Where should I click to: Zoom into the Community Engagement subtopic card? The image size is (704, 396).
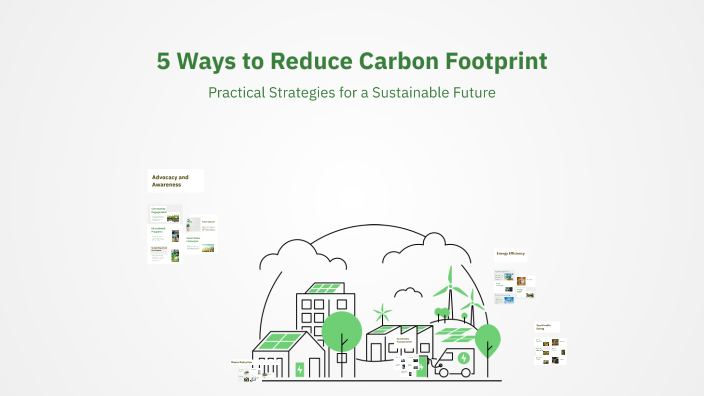pos(165,215)
